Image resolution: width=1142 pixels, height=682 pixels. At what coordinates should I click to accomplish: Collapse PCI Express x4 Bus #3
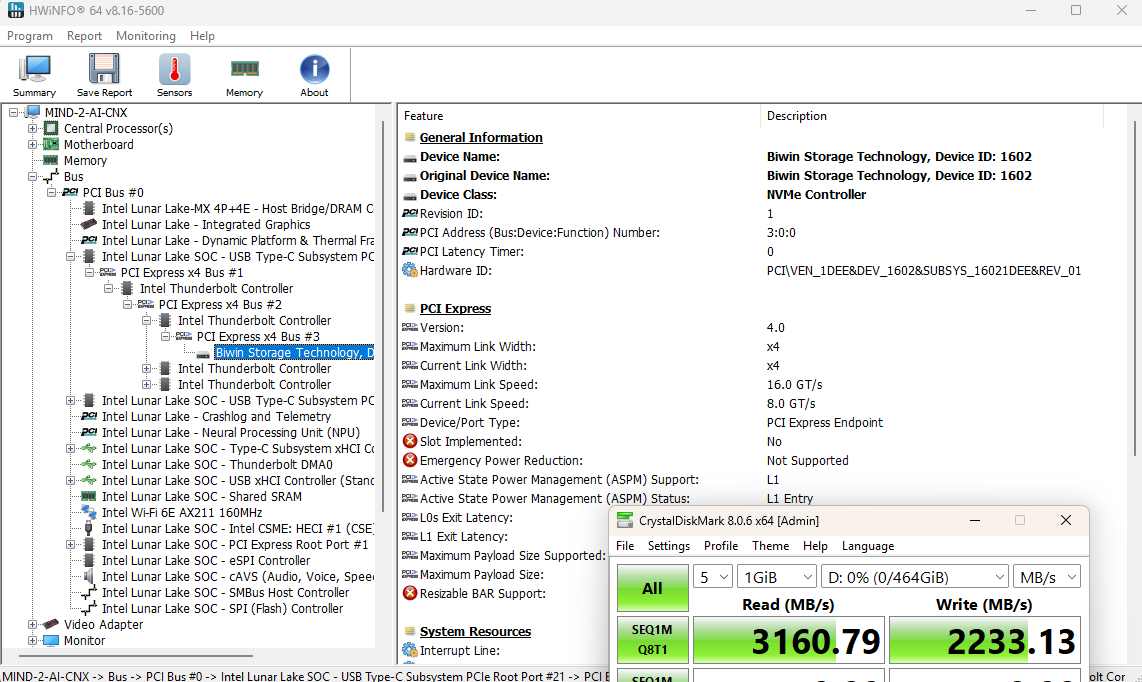[x=165, y=337]
